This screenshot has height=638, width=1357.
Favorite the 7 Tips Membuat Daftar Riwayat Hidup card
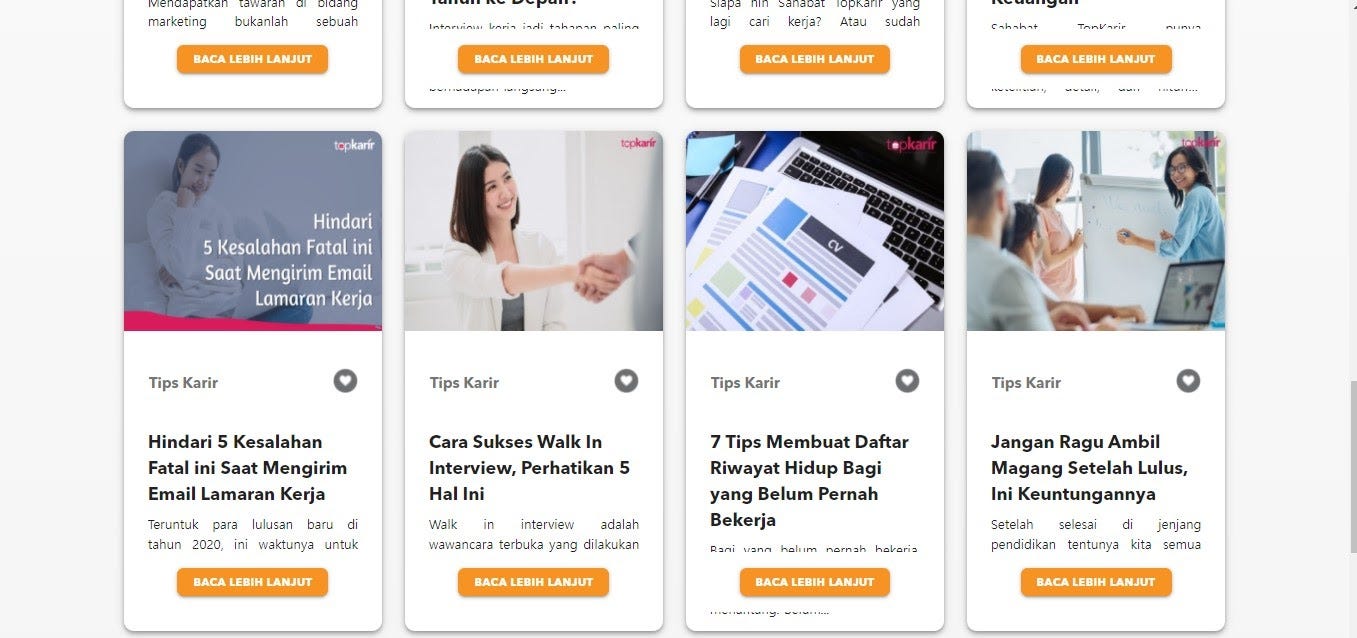pos(907,381)
